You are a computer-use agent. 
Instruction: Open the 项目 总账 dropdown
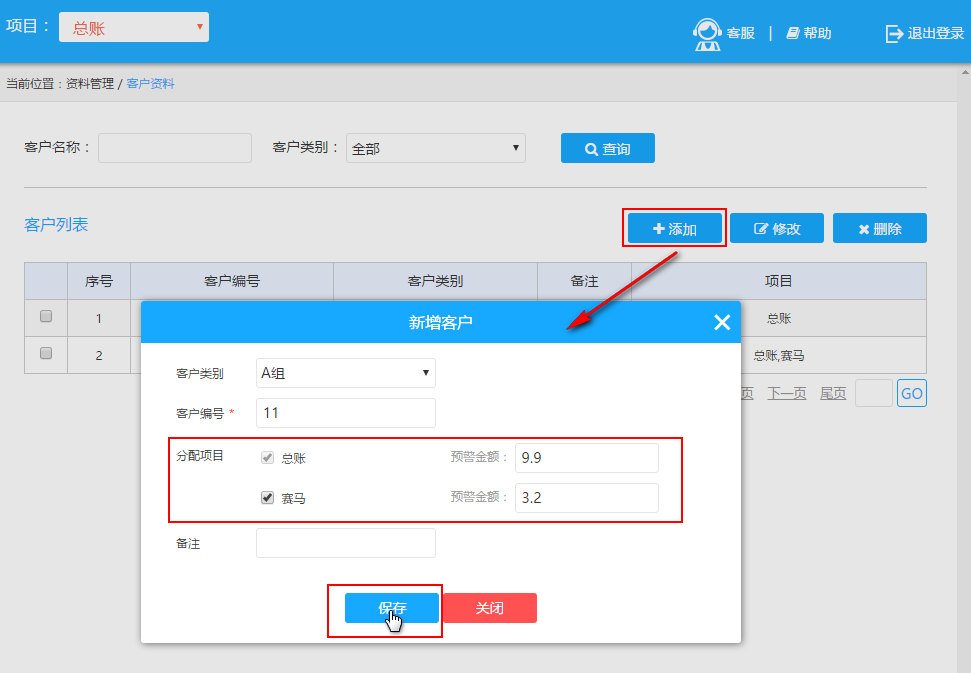point(134,27)
